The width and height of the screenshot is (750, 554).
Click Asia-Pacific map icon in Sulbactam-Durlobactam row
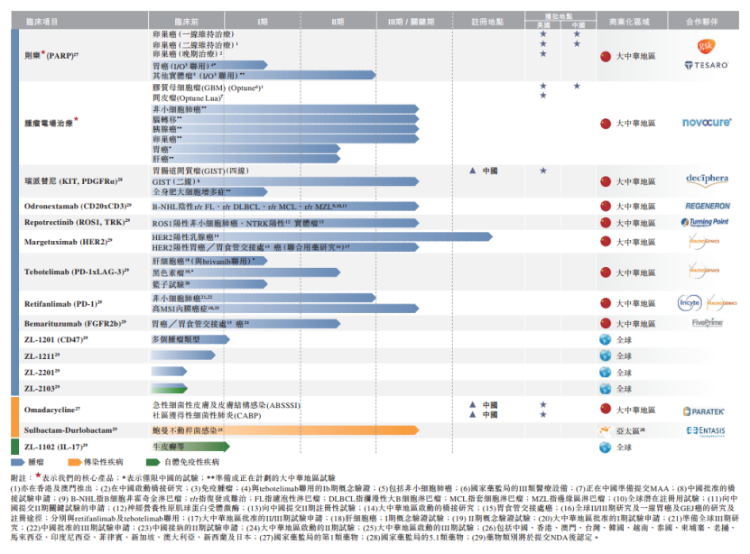605,431
